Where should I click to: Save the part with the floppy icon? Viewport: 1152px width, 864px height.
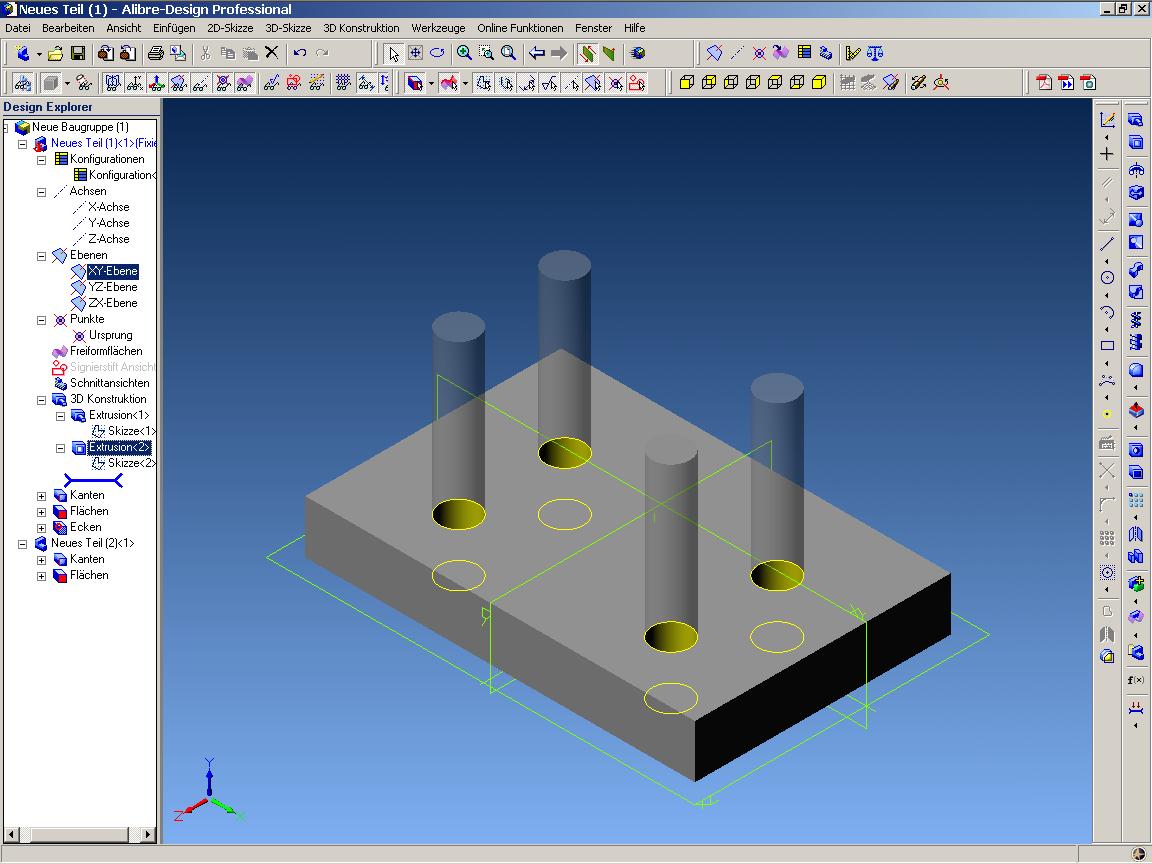[78, 53]
